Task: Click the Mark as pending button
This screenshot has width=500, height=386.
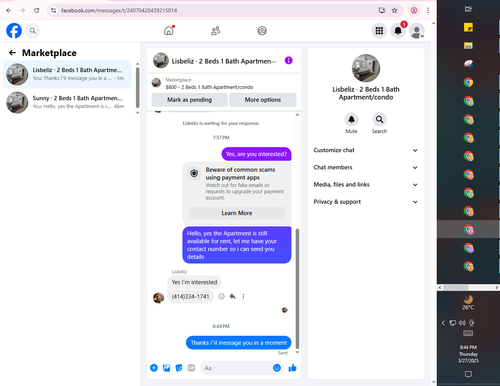Action: click(x=189, y=100)
